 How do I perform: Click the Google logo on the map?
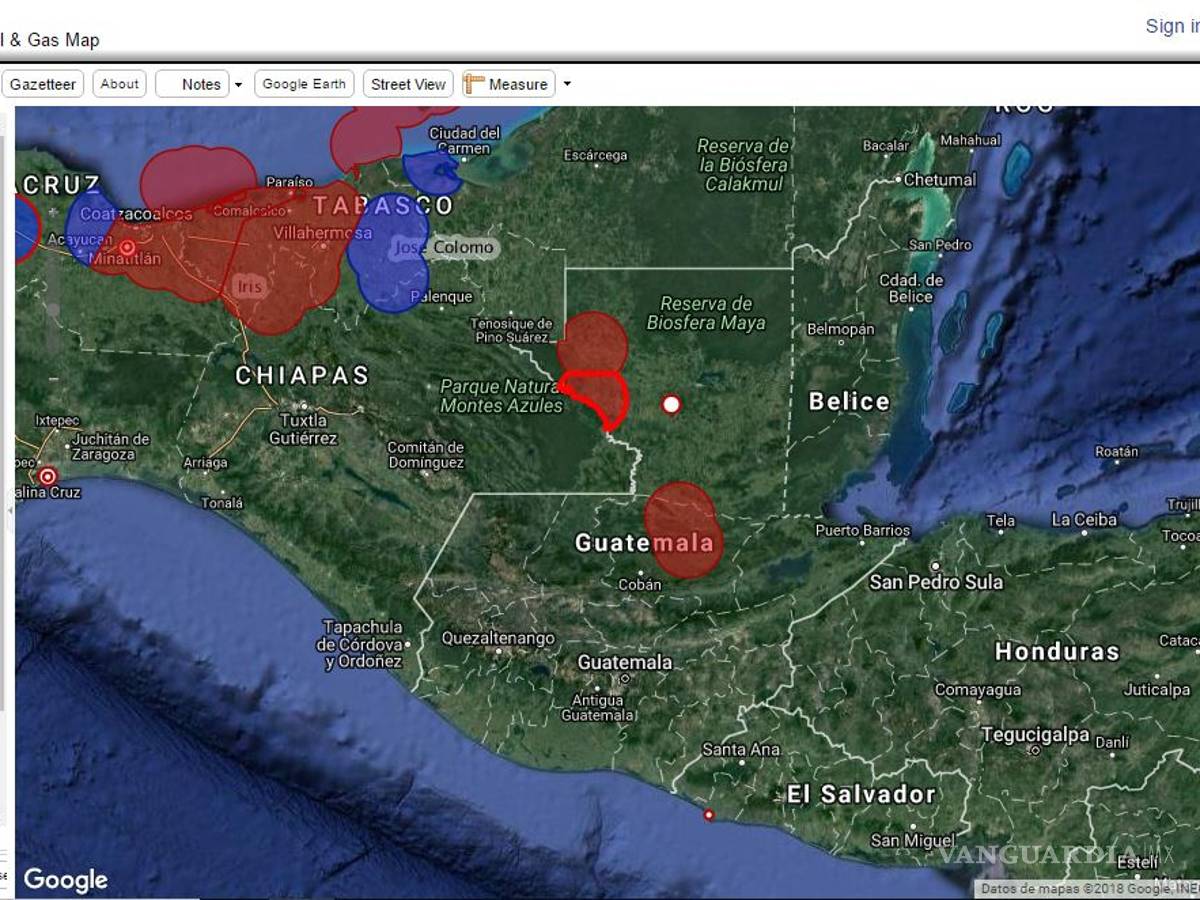(x=65, y=879)
